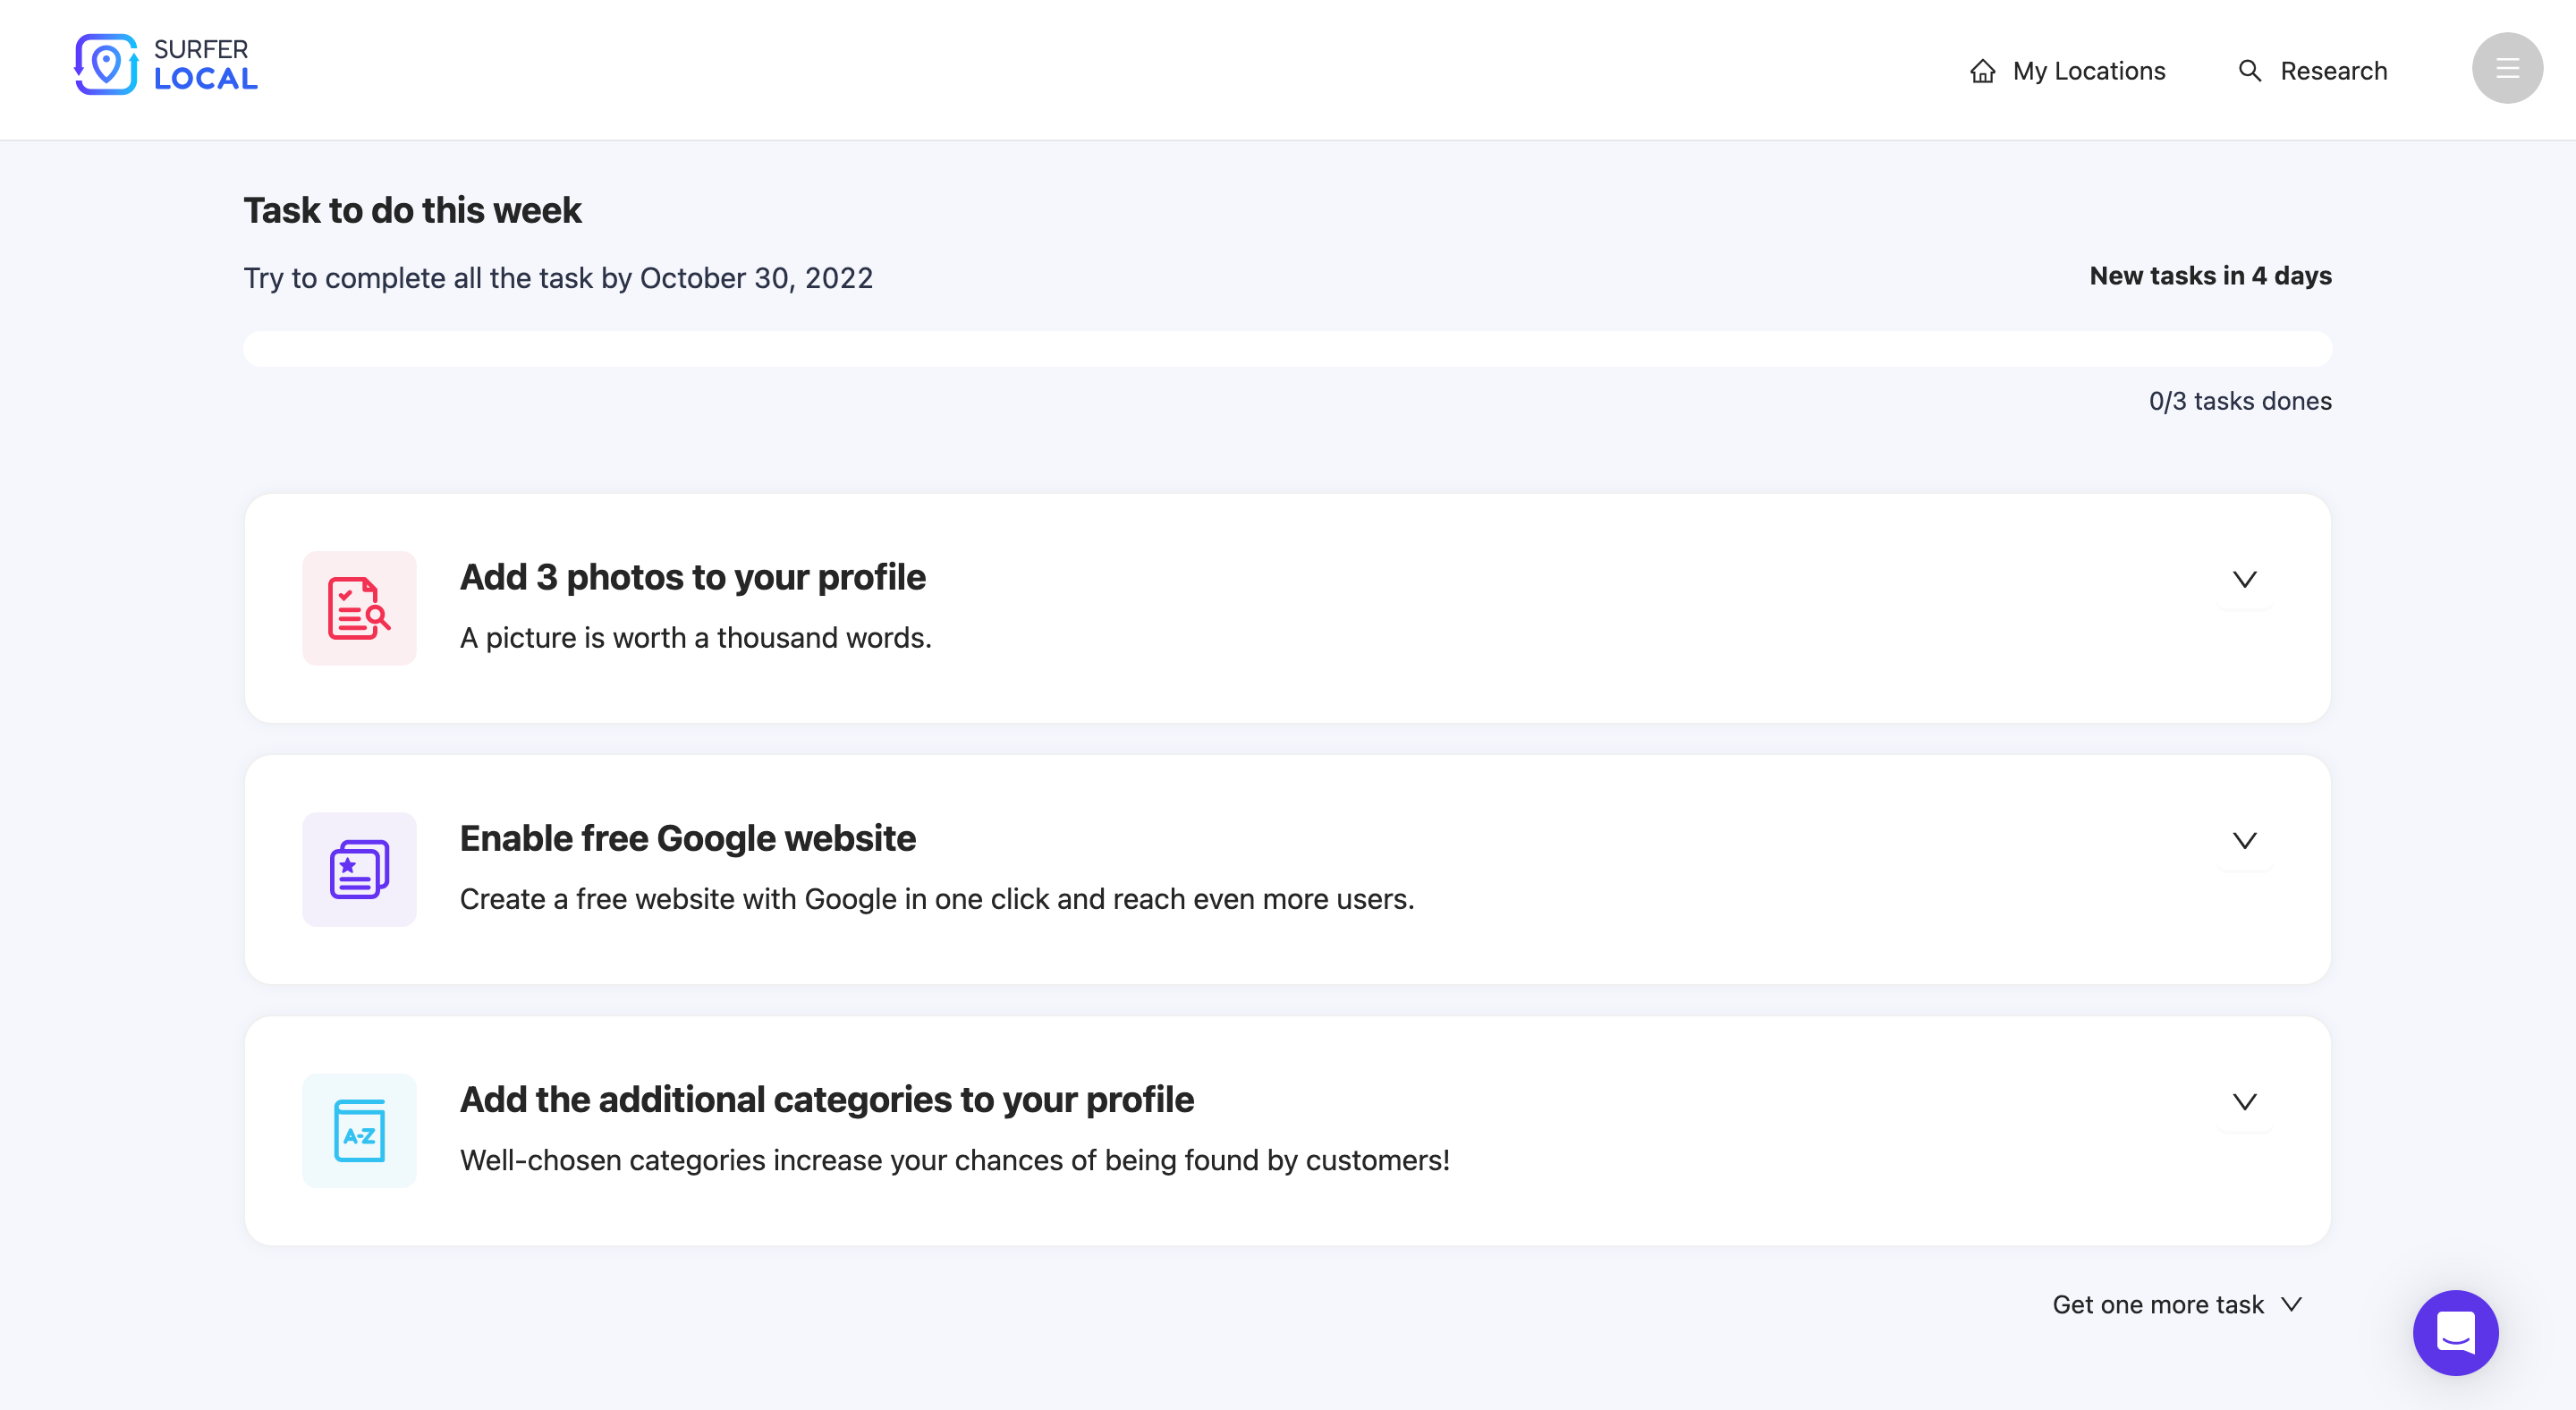Click the purple starred-pages website task icon
The image size is (2576, 1410).
click(359, 869)
